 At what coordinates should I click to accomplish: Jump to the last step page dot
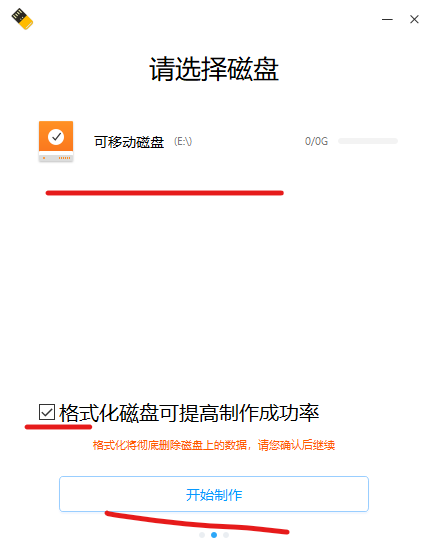[x=226, y=535]
